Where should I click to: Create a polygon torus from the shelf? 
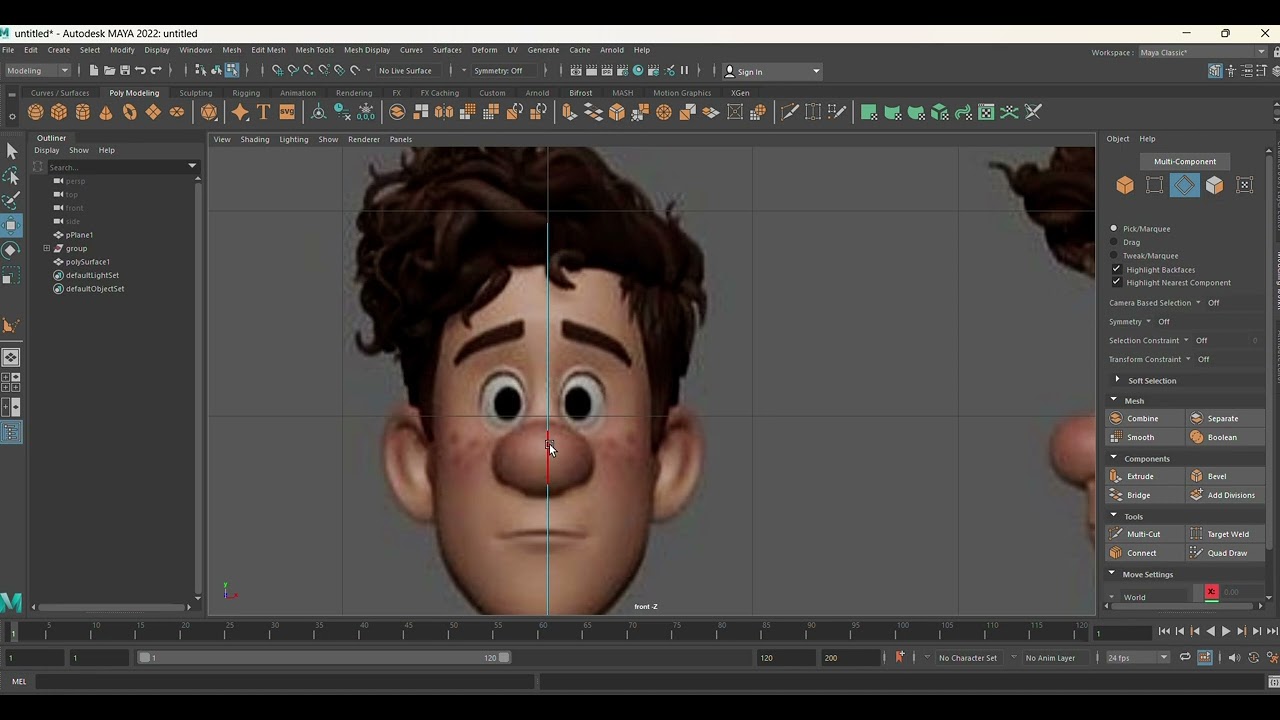130,112
